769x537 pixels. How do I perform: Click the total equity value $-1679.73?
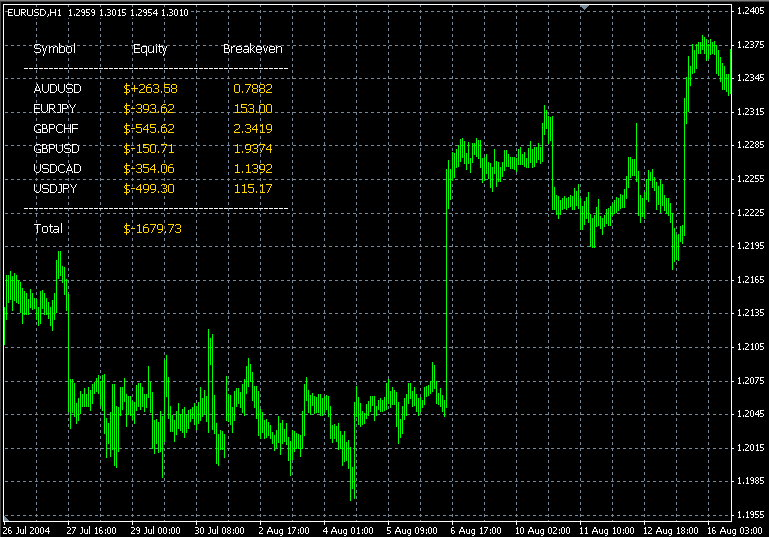pyautogui.click(x=153, y=229)
